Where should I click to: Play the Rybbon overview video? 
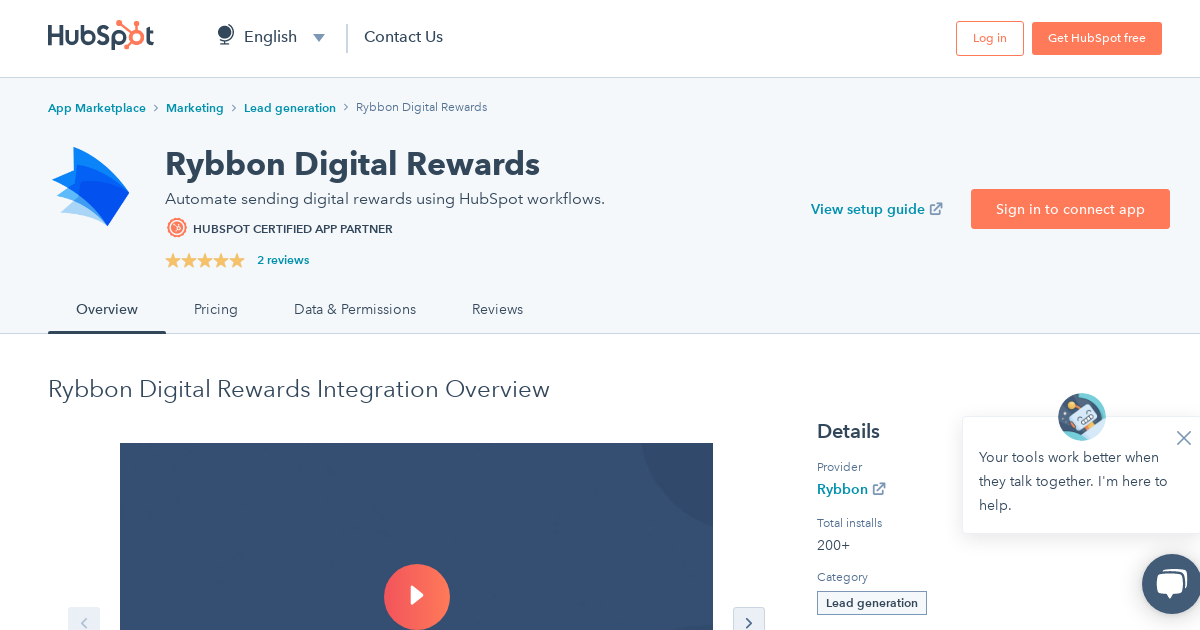(x=417, y=597)
